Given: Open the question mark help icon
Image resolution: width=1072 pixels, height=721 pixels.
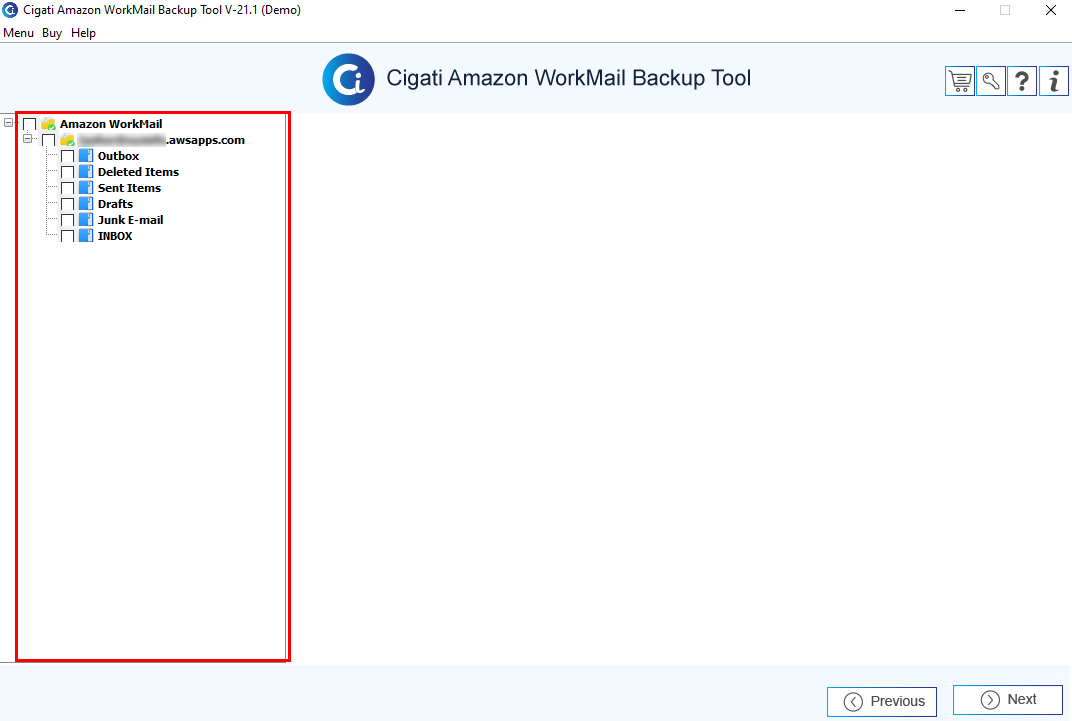Looking at the screenshot, I should click(x=1022, y=81).
